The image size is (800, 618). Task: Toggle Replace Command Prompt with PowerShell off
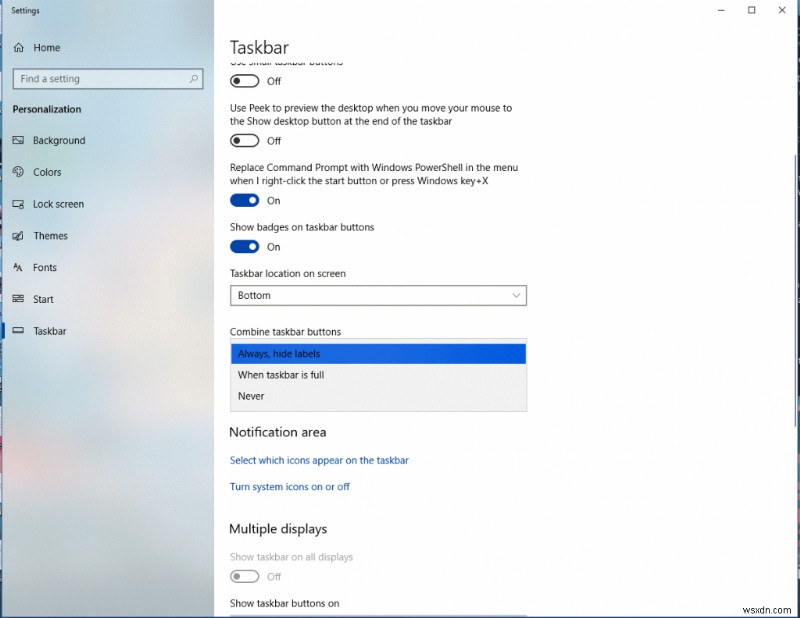tap(244, 200)
